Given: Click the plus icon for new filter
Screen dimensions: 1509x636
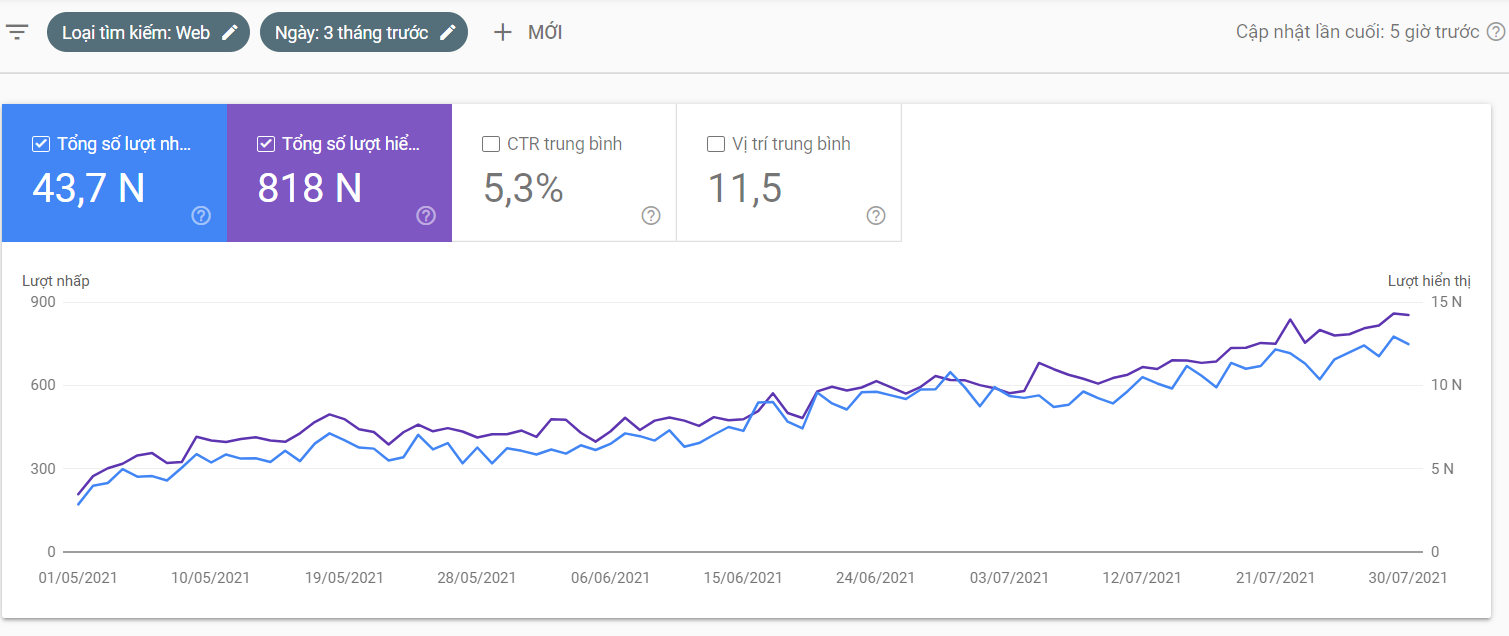Looking at the screenshot, I should click(x=502, y=32).
